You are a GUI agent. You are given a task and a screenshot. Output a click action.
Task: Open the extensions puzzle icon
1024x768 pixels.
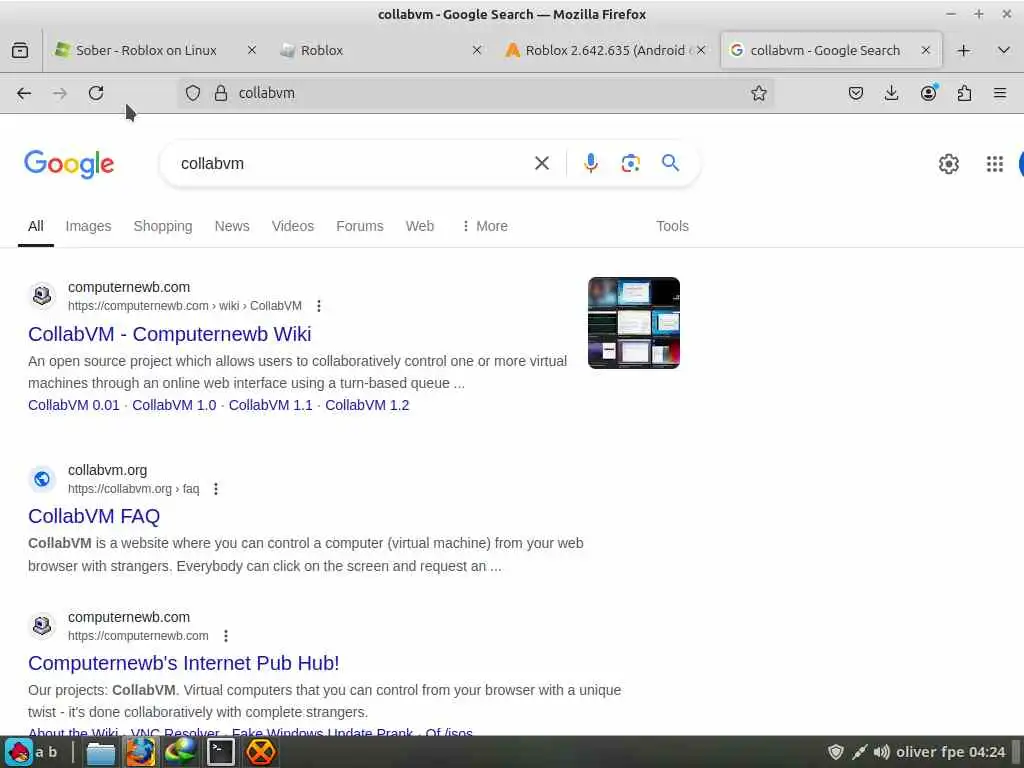pos(964,93)
